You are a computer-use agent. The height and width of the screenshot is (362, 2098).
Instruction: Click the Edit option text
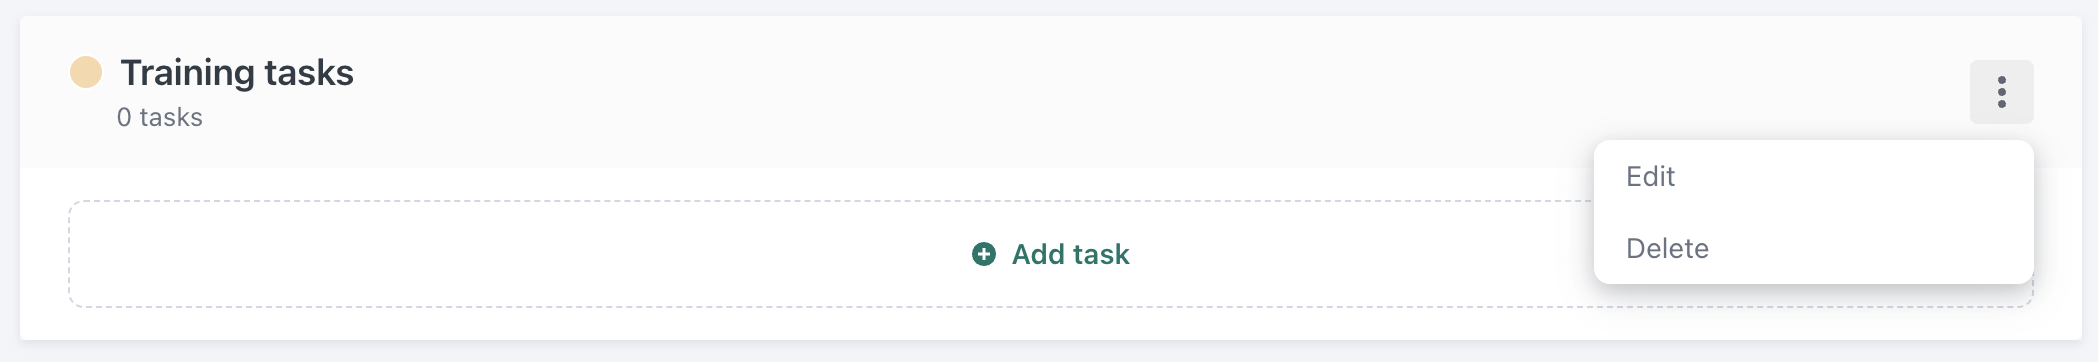pos(1650,177)
